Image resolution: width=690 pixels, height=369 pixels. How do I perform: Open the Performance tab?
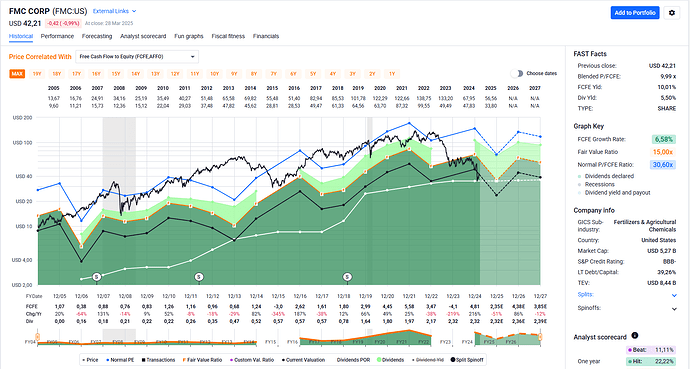click(x=57, y=36)
